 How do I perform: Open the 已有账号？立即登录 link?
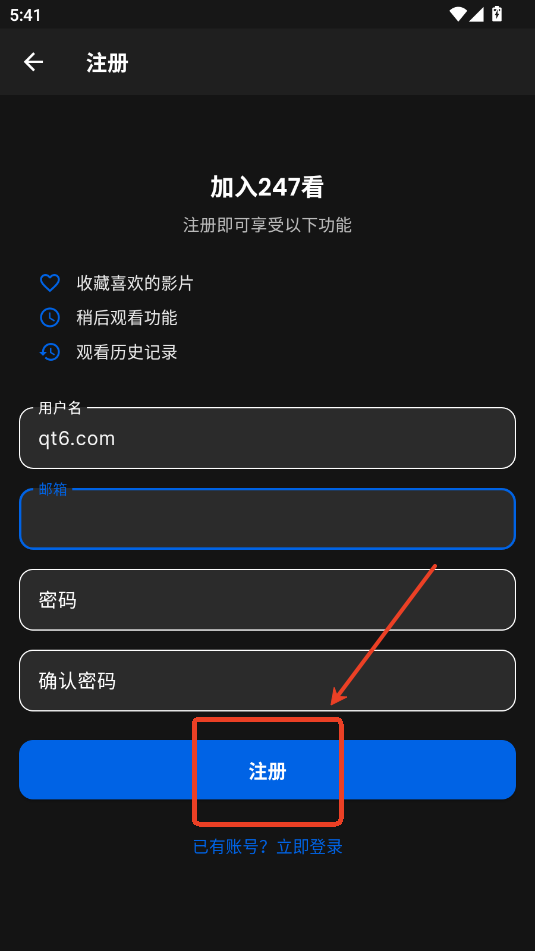(268, 847)
